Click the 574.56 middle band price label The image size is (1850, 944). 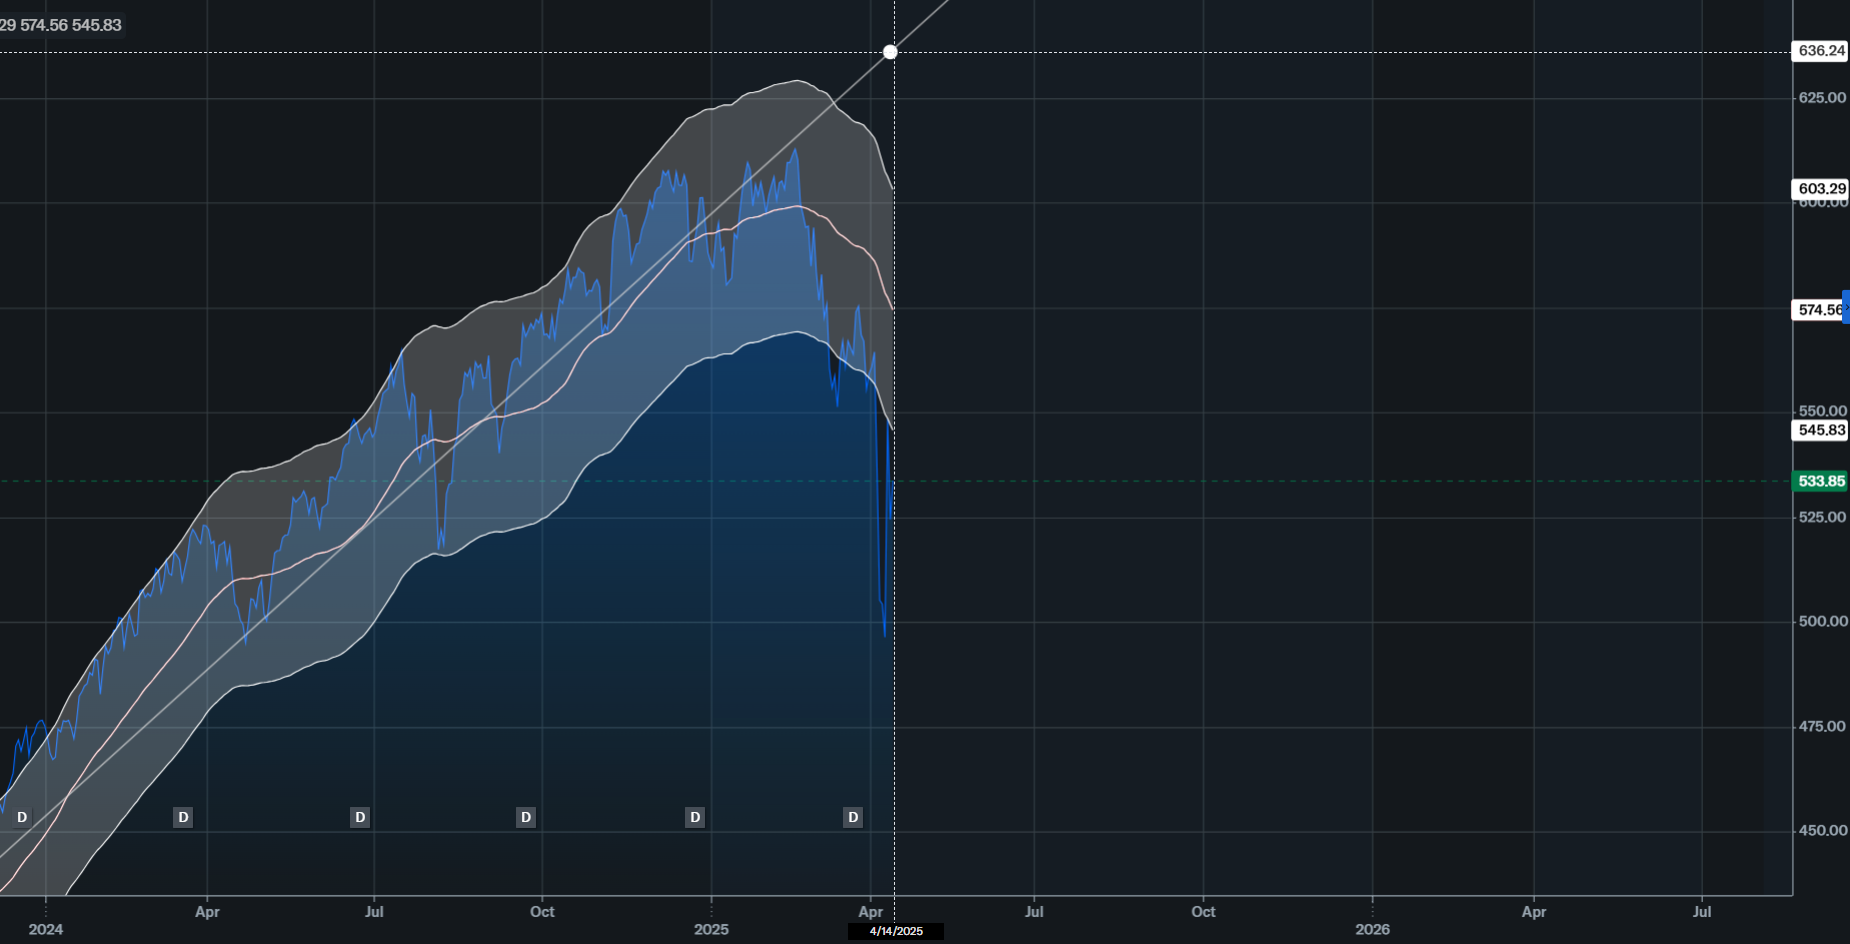coord(1818,310)
